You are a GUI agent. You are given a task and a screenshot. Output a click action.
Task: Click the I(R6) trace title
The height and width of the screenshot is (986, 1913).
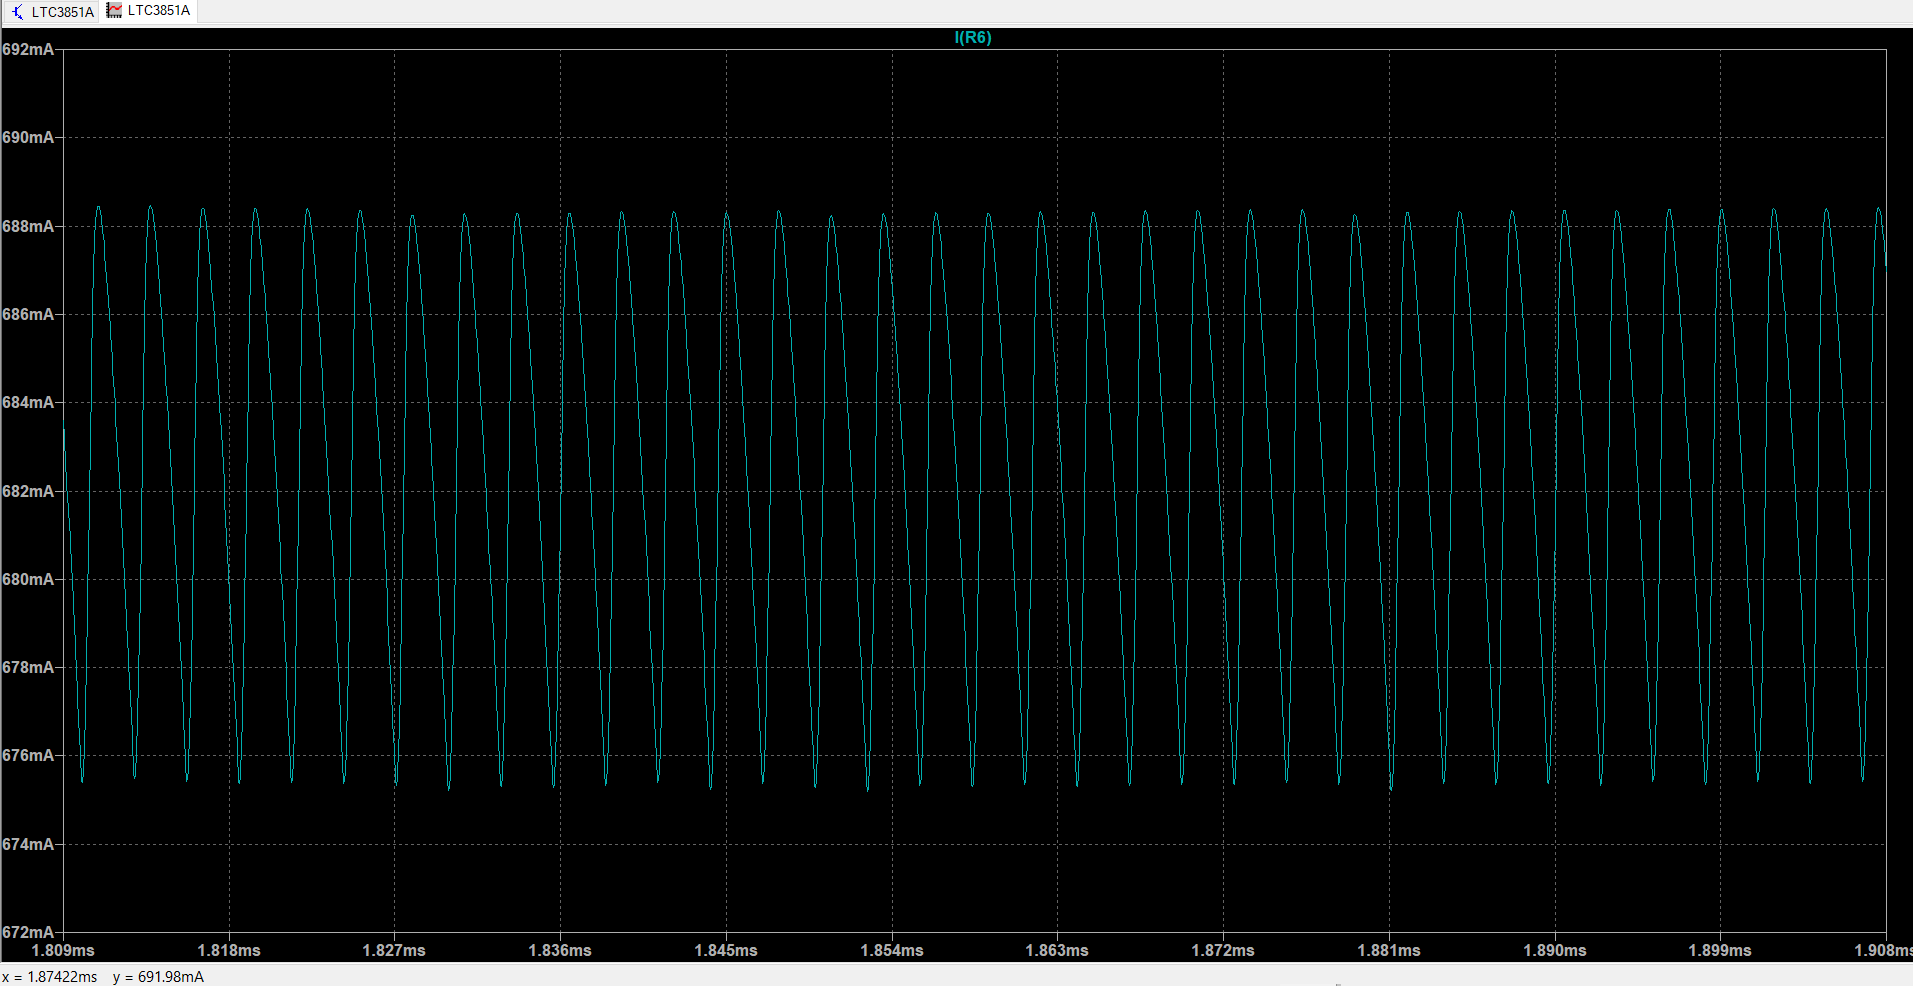coord(971,37)
